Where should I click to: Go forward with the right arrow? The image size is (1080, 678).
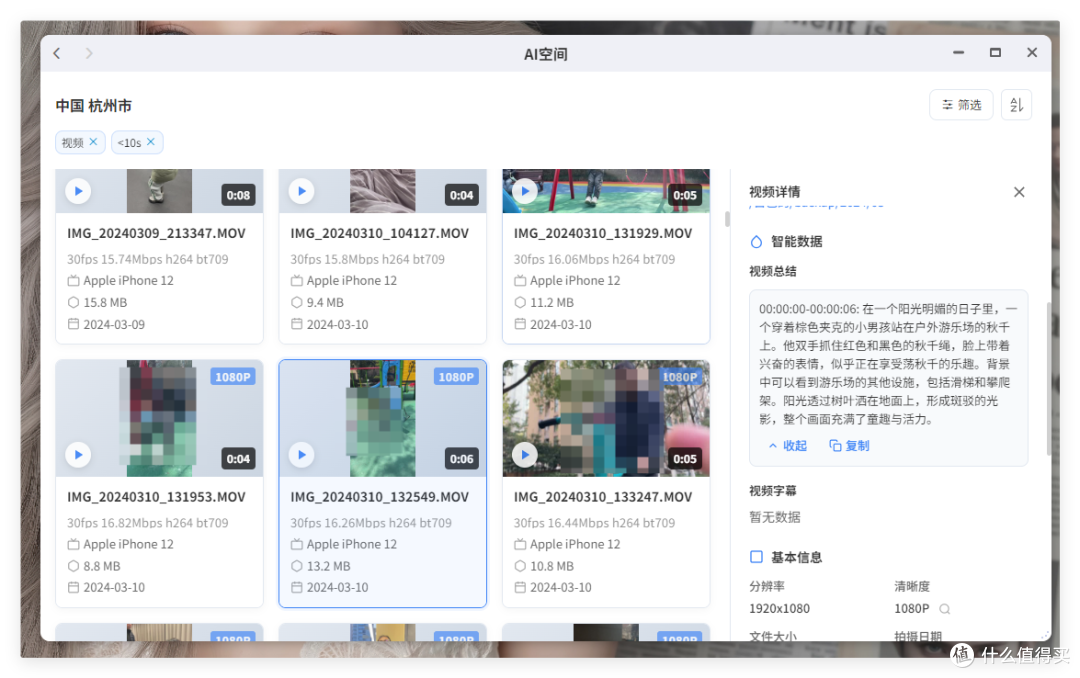click(x=89, y=53)
